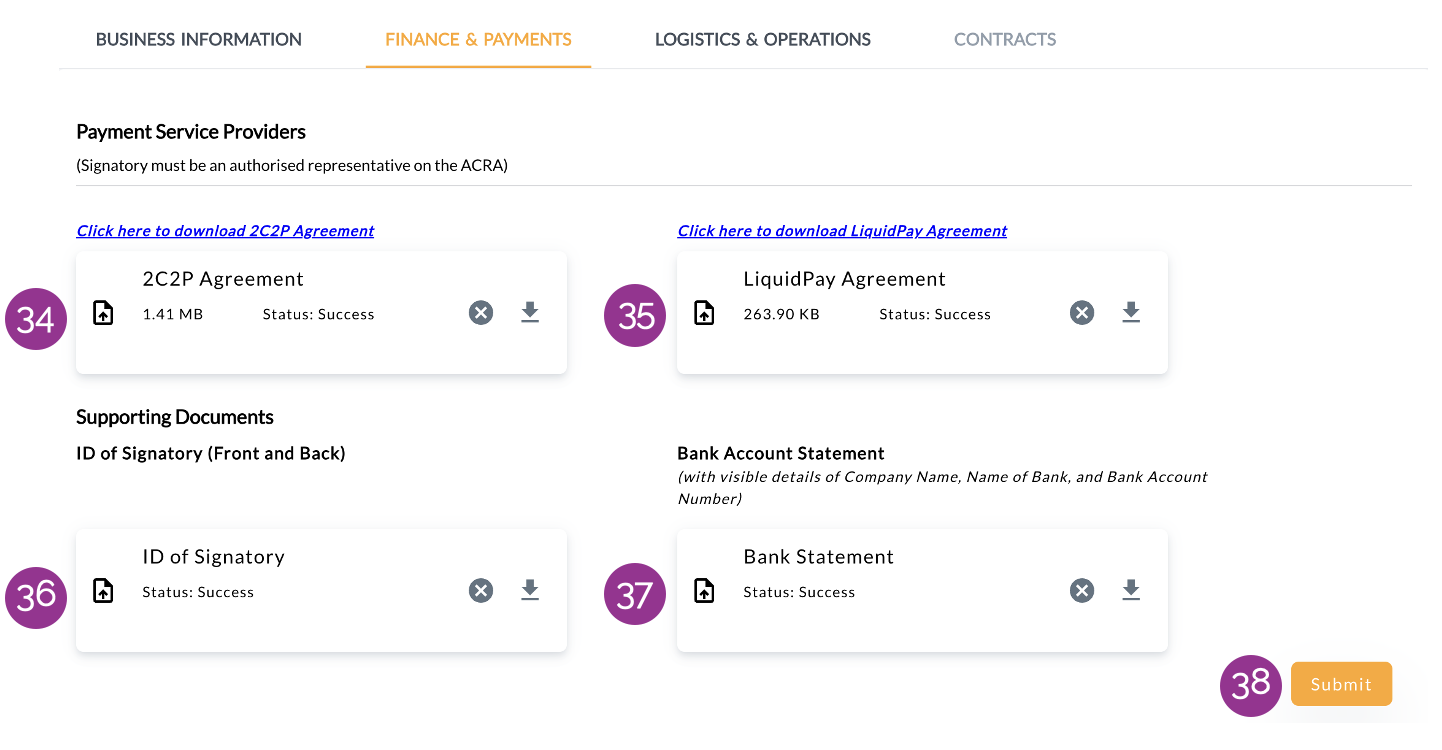Remove the uploaded Bank Statement file

click(1082, 591)
